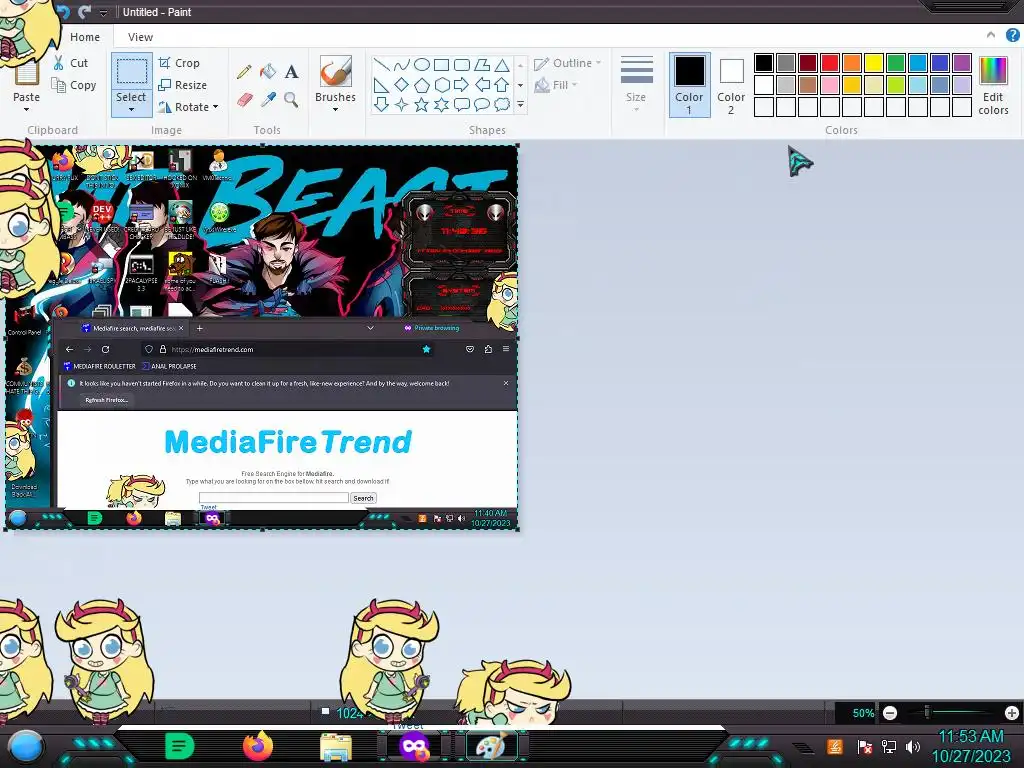This screenshot has width=1024, height=768.
Task: Click the Brushes icon
Action: tap(336, 71)
